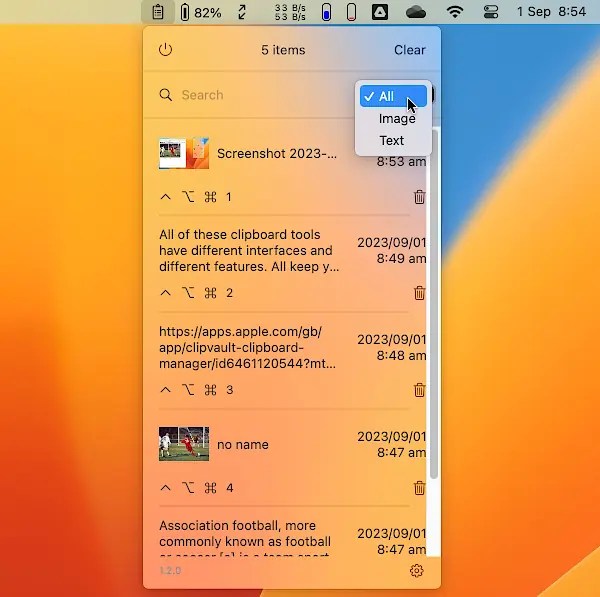Click the control key symbol on shortcut row 1

click(x=165, y=197)
